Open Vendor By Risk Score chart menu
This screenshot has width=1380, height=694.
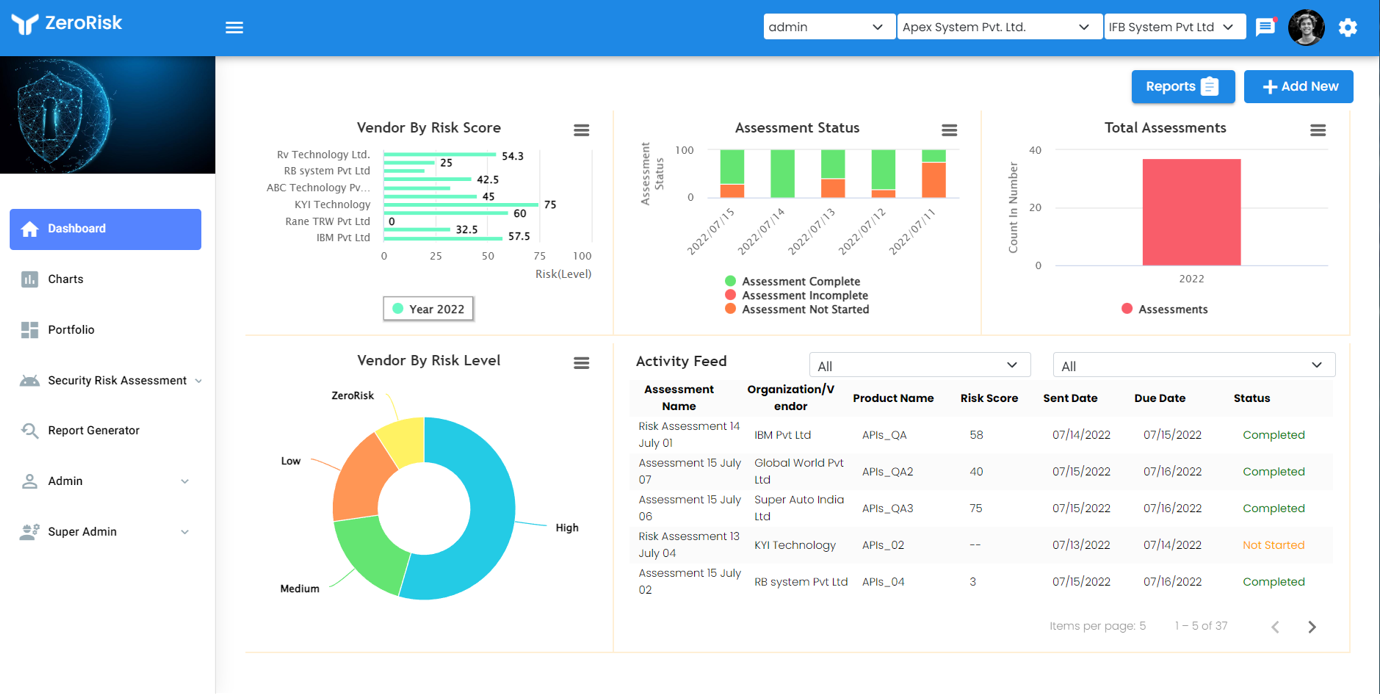(x=581, y=130)
